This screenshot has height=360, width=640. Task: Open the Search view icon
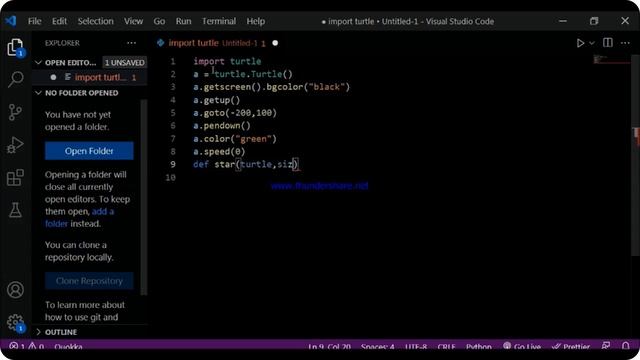tap(16, 79)
